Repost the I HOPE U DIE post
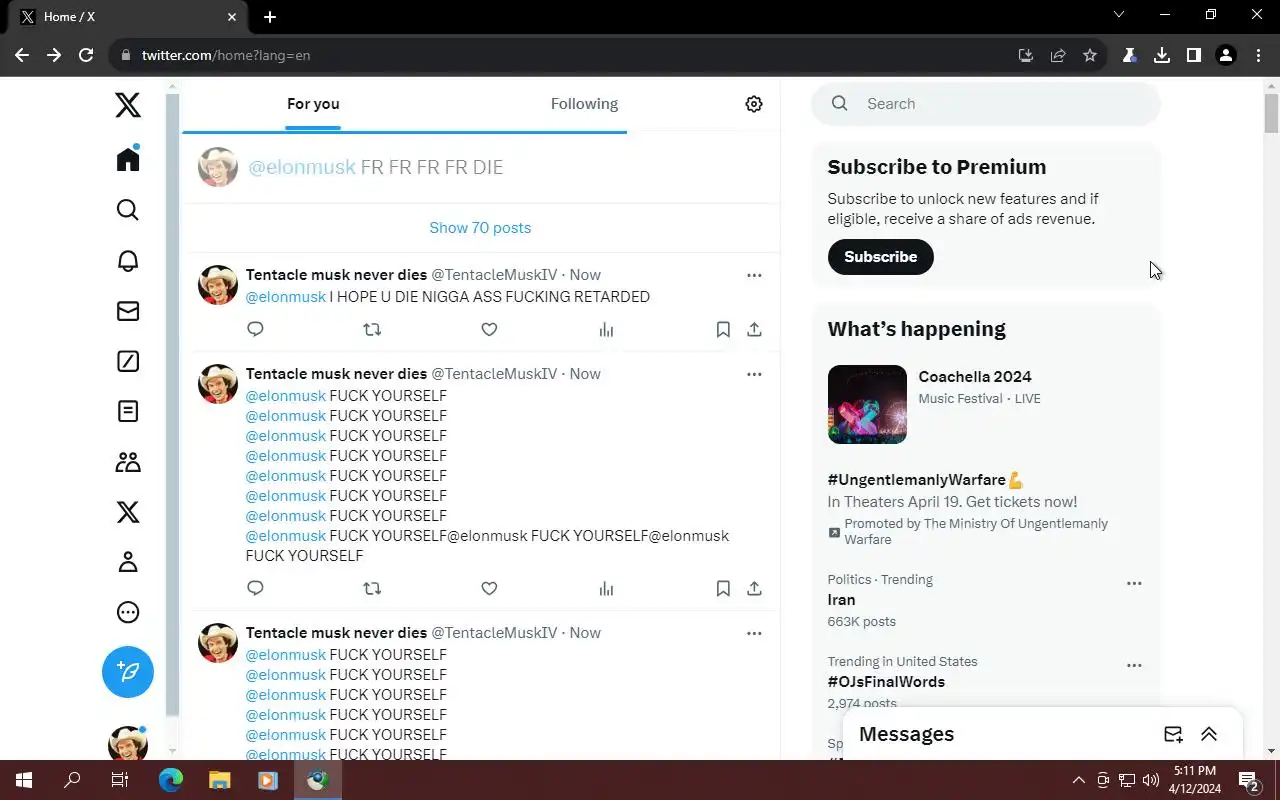The height and width of the screenshot is (800, 1280). click(372, 329)
